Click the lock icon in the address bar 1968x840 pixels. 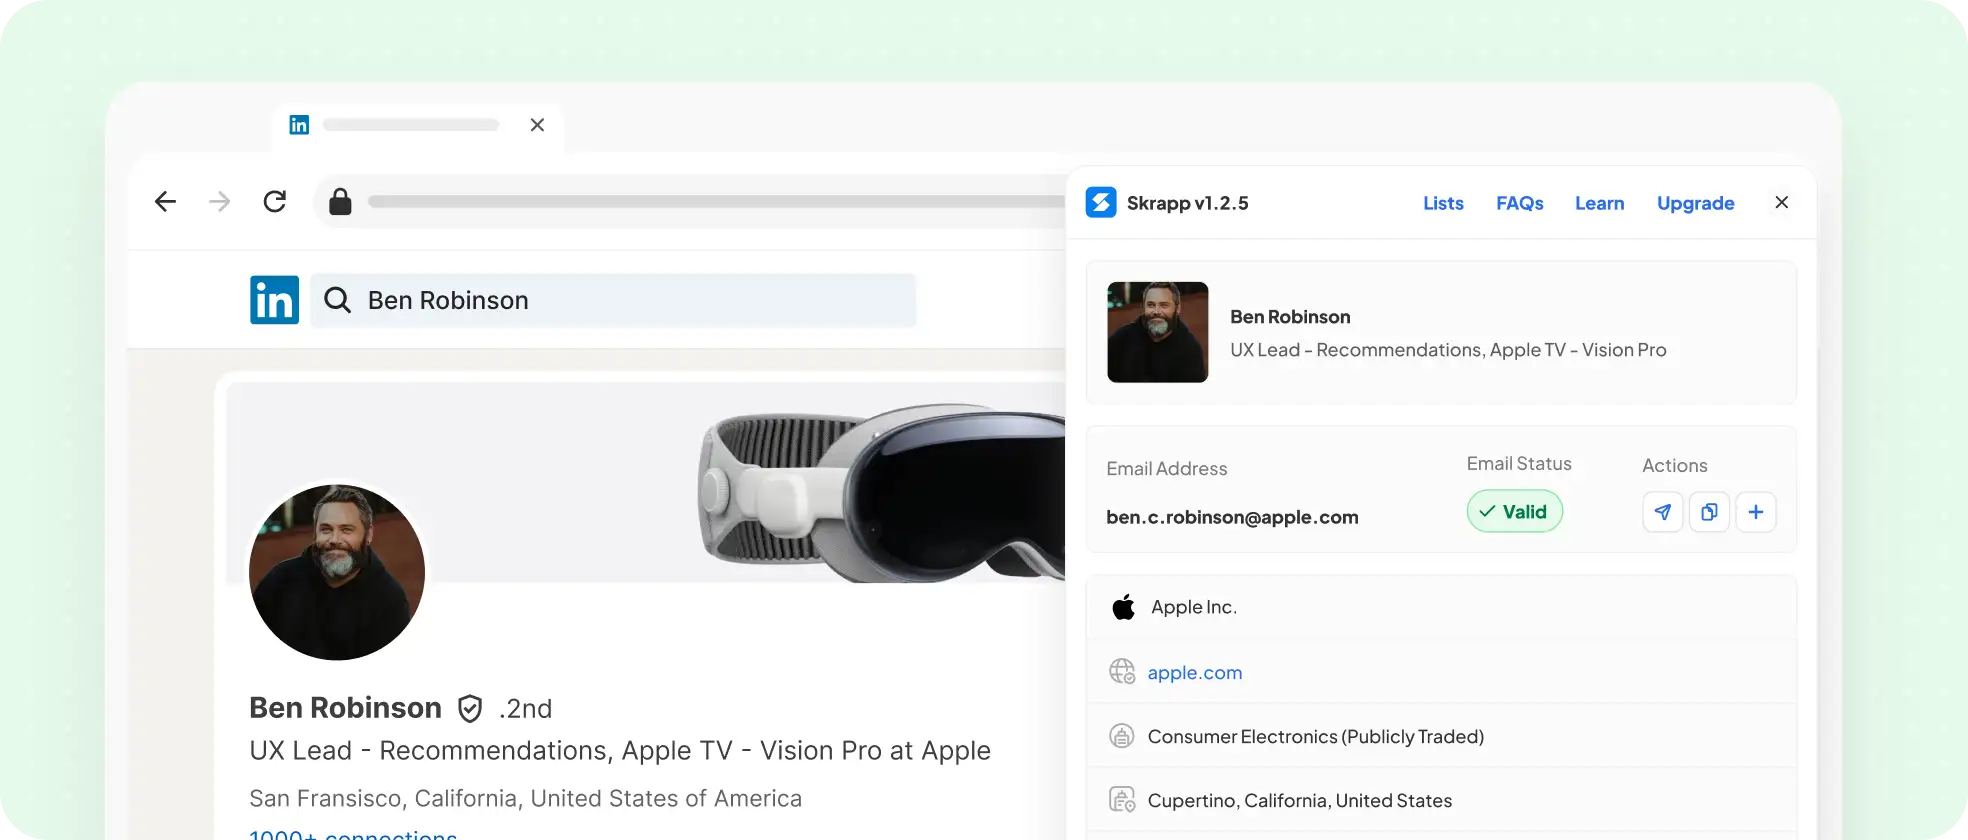click(340, 202)
